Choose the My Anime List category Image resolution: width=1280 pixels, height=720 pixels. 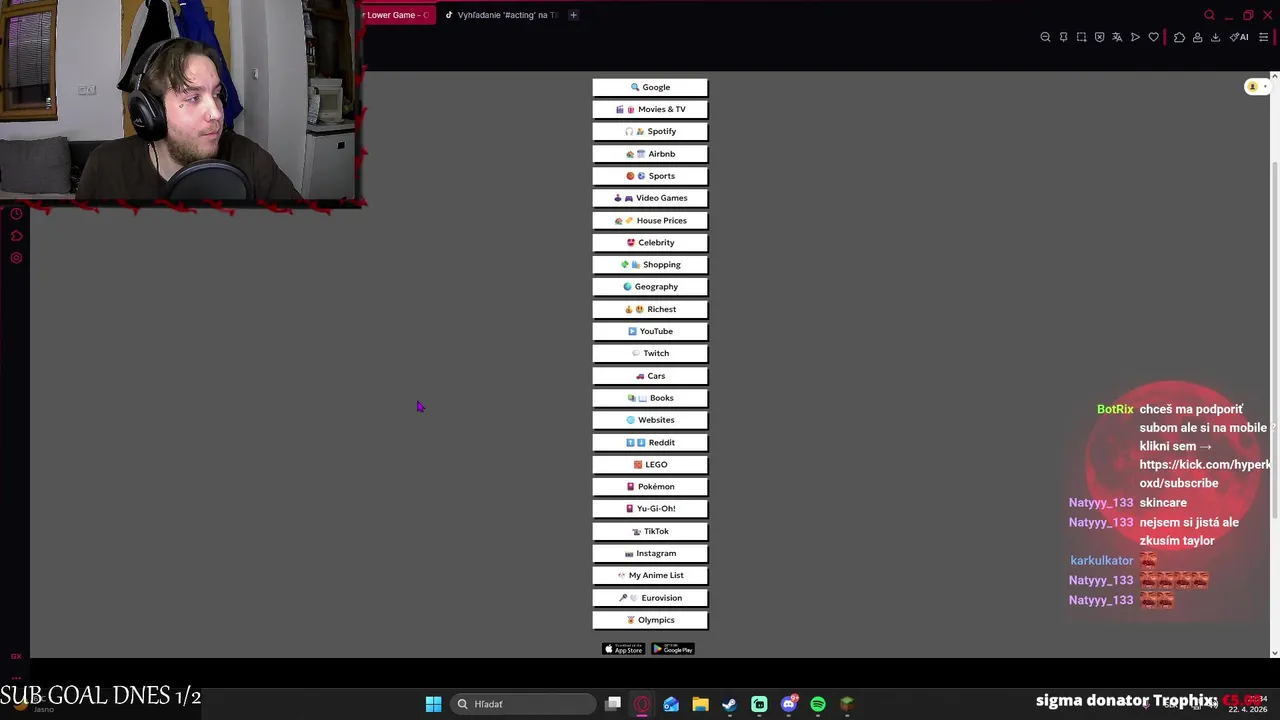650,575
